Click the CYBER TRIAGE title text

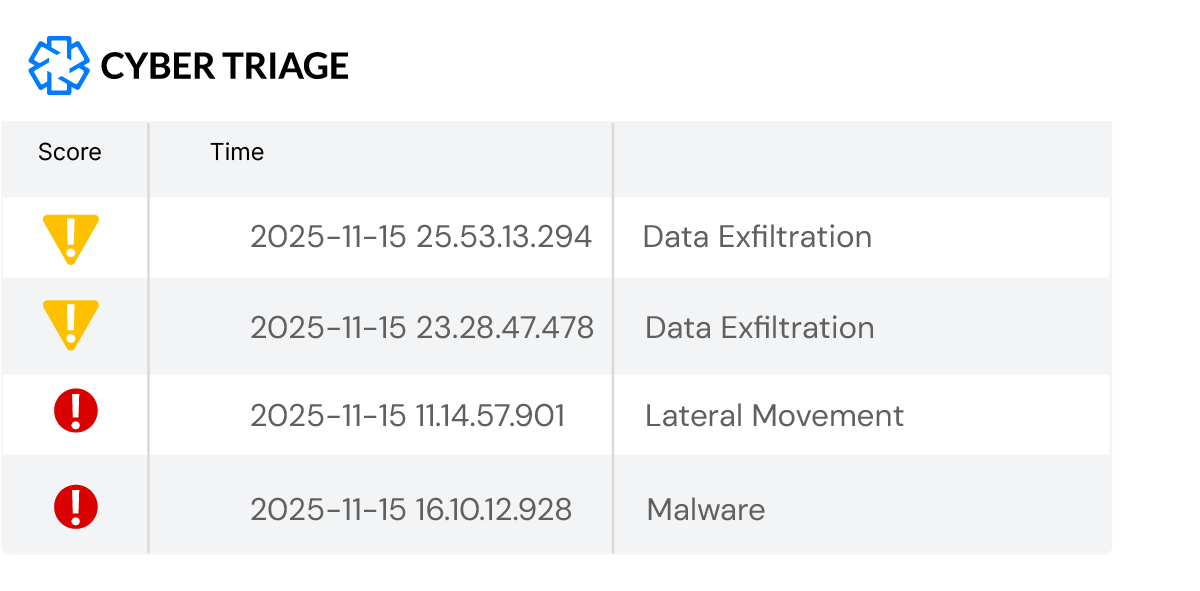(225, 66)
